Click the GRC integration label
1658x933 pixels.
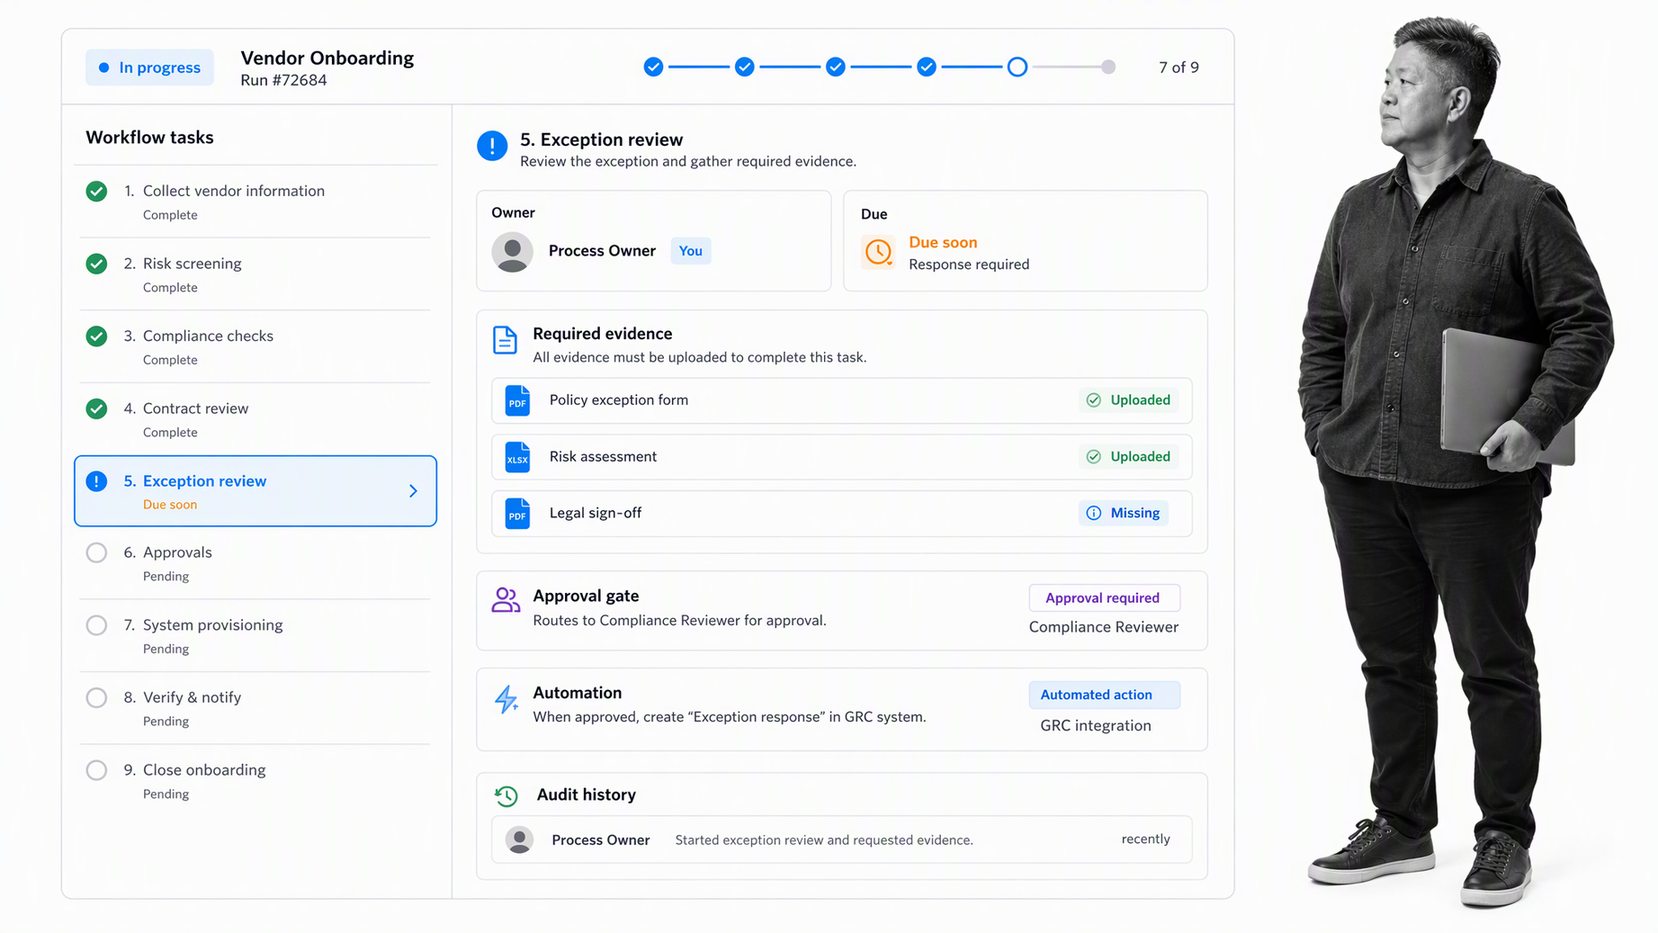click(x=1095, y=726)
